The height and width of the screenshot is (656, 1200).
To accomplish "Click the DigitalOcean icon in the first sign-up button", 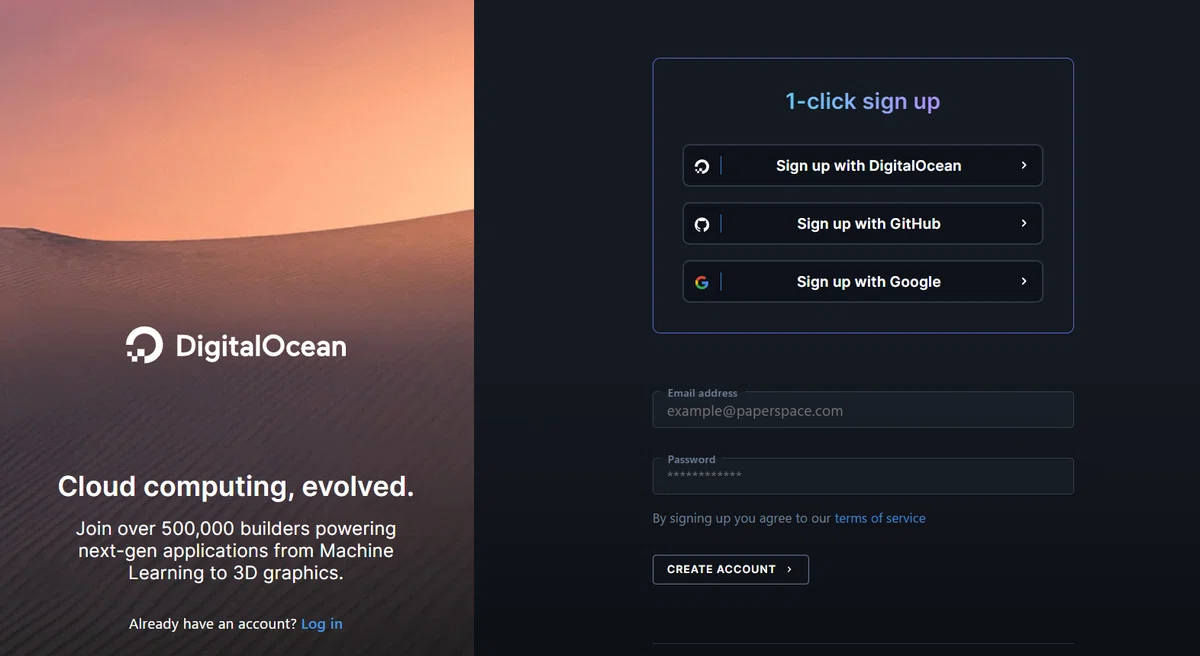I will pyautogui.click(x=702, y=166).
